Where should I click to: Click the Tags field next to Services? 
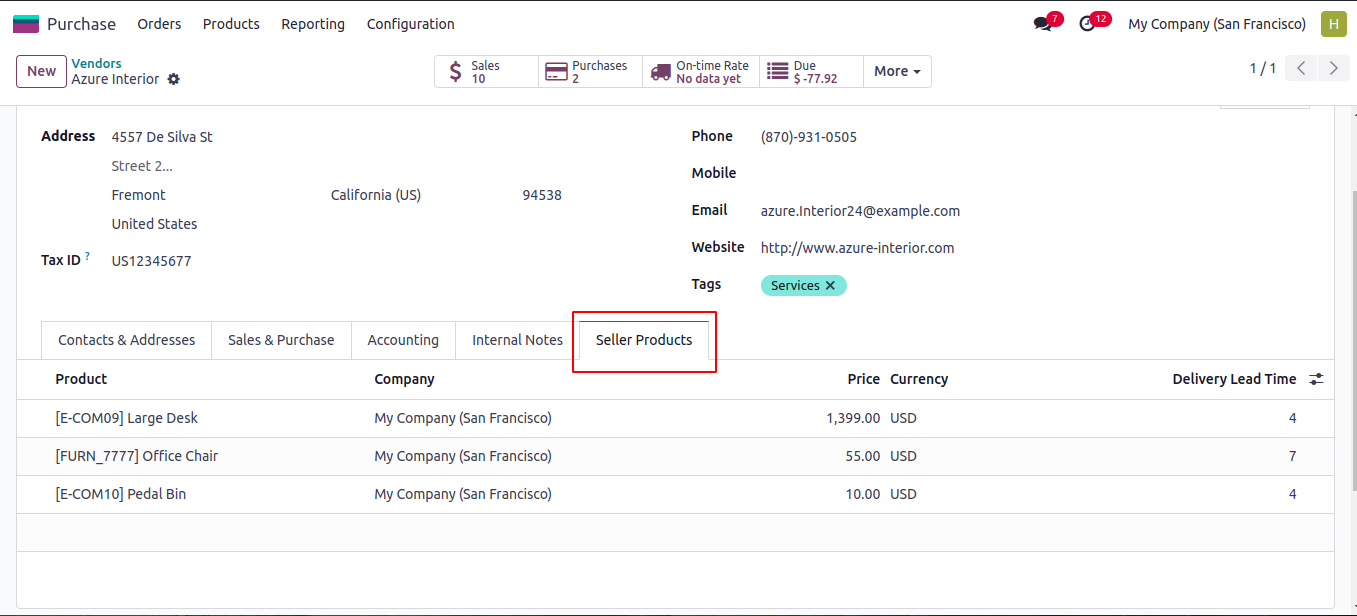pos(1078,286)
